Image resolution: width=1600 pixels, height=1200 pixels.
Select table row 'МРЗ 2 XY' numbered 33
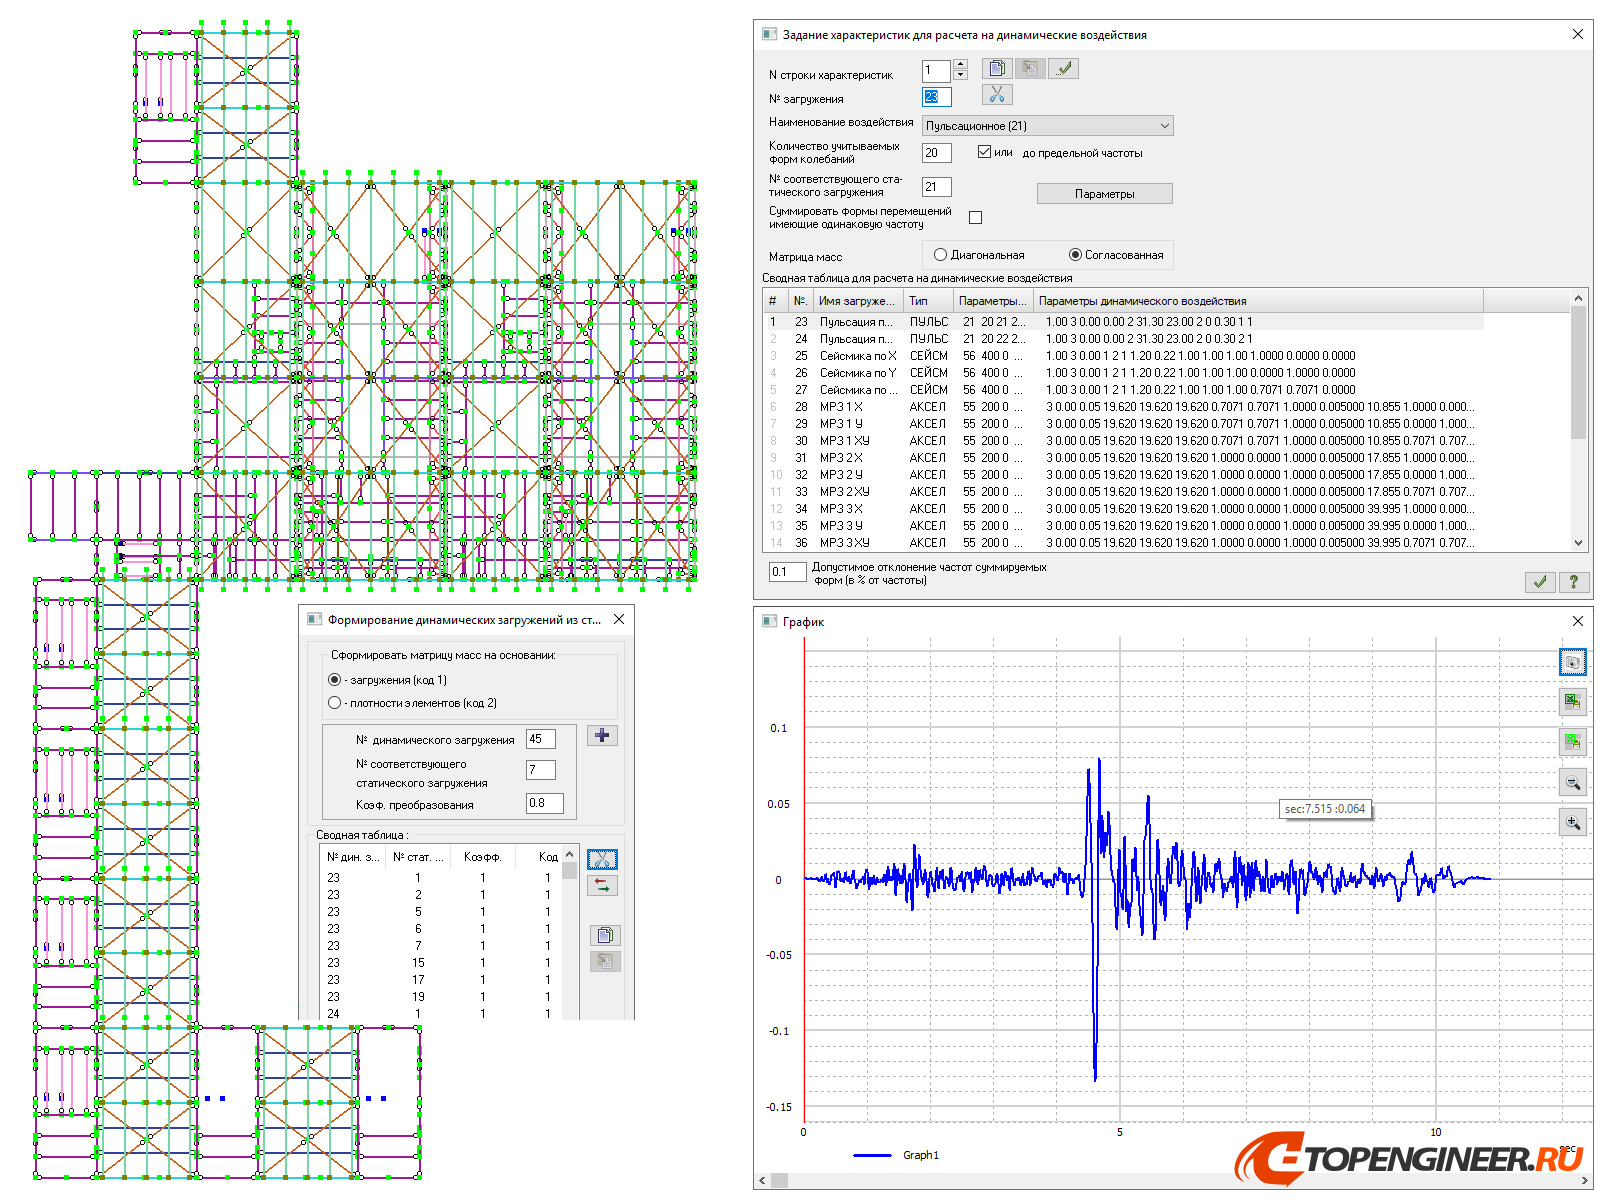point(1123,492)
